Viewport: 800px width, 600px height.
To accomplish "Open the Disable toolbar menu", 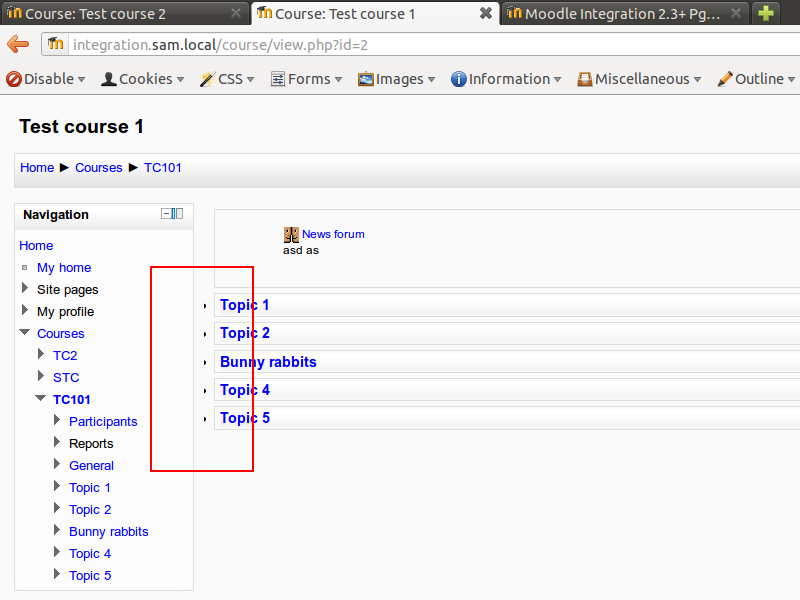I will click(45, 79).
